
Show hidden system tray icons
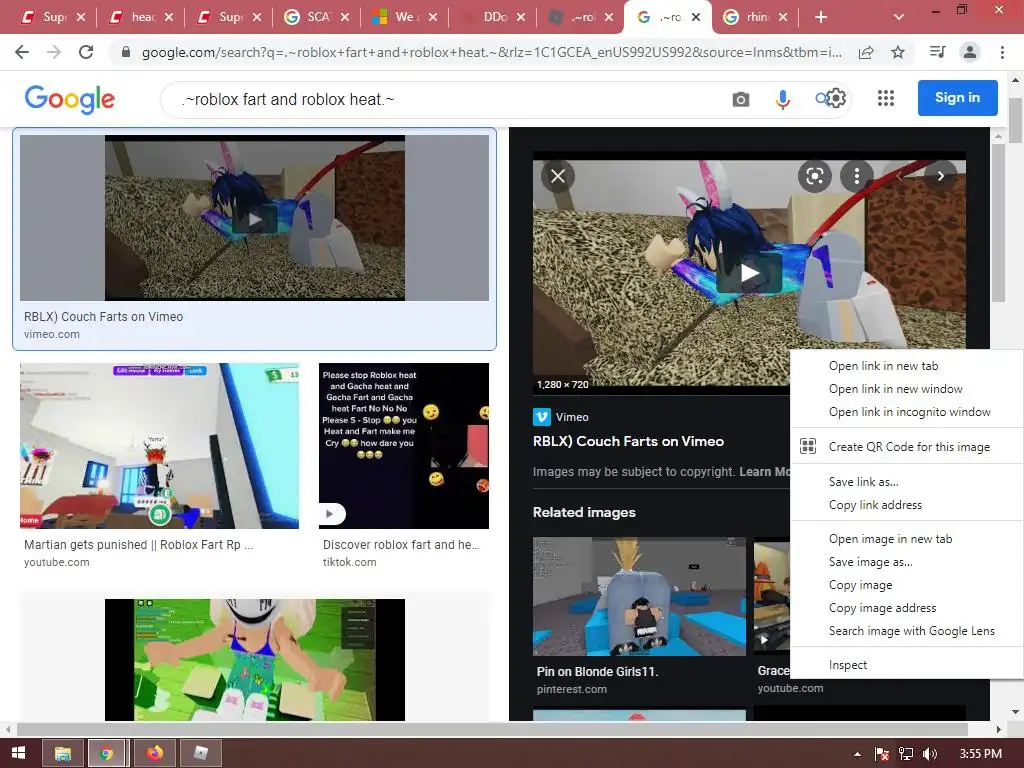(857, 754)
